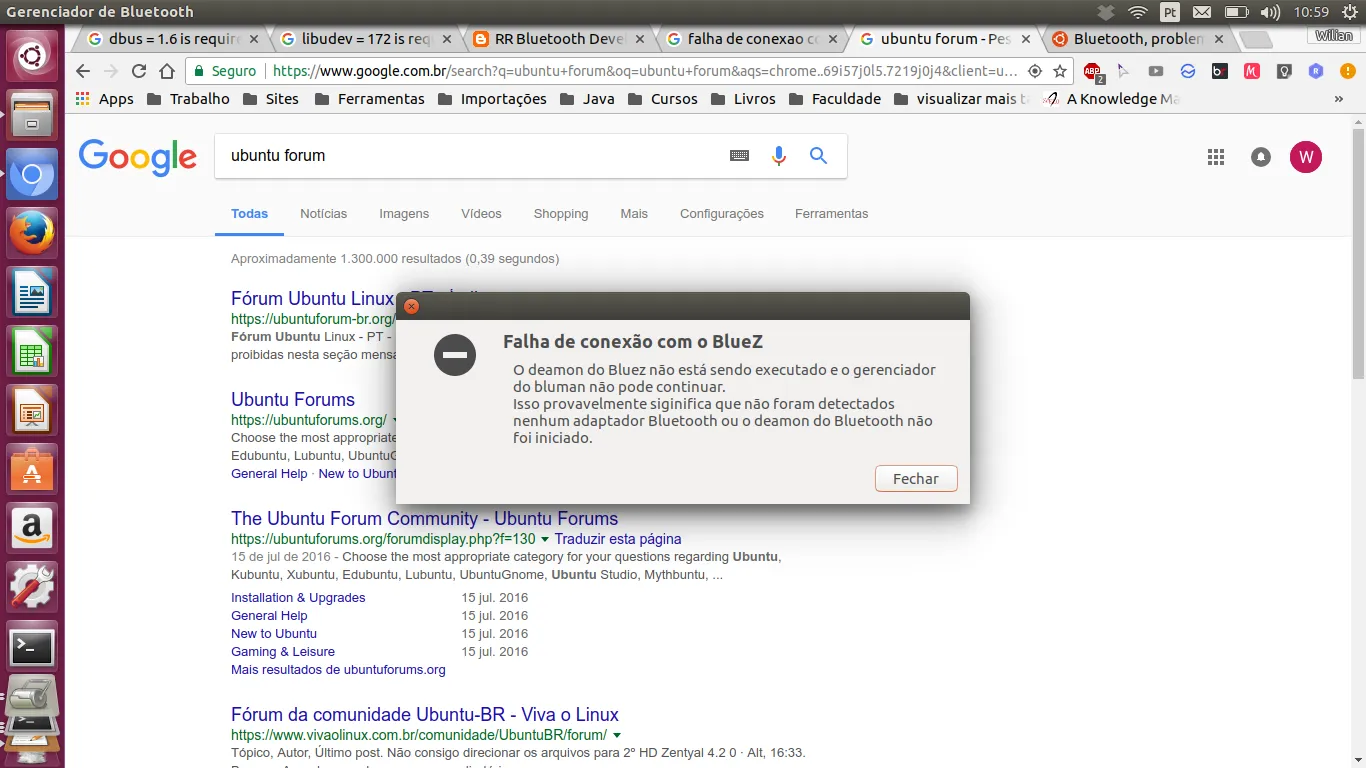The image size is (1366, 768).
Task: Click the blue magnifier search icon
Action: (818, 156)
